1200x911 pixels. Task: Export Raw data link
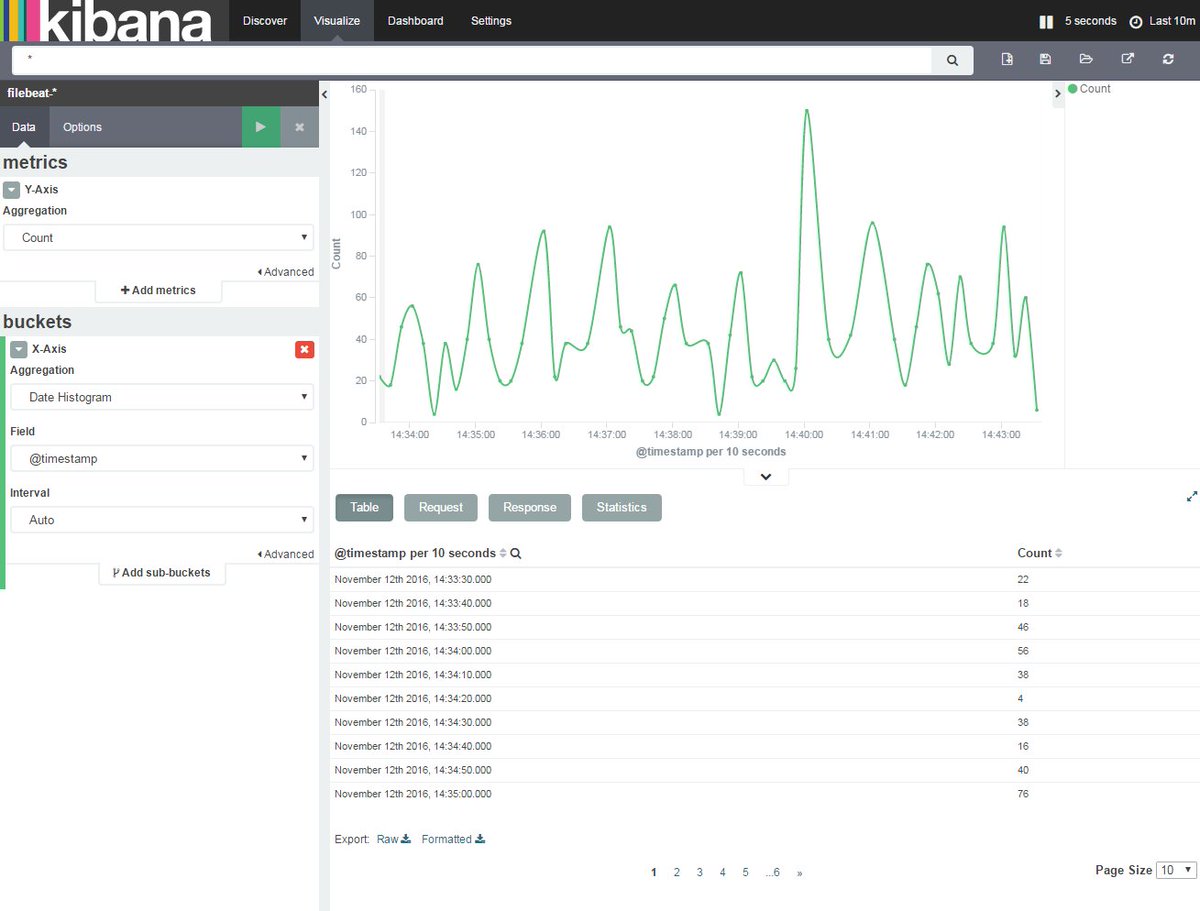pos(394,839)
